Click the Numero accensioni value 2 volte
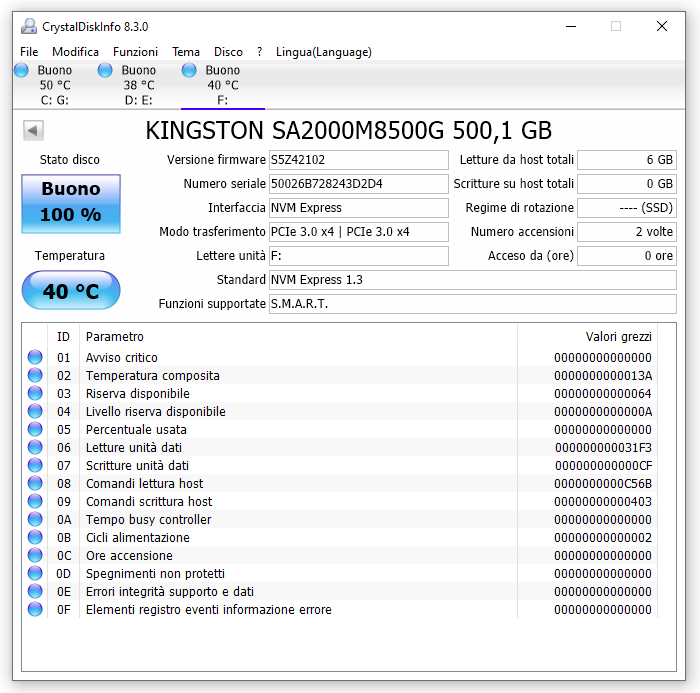Screen dimensions: 700x693 click(627, 232)
